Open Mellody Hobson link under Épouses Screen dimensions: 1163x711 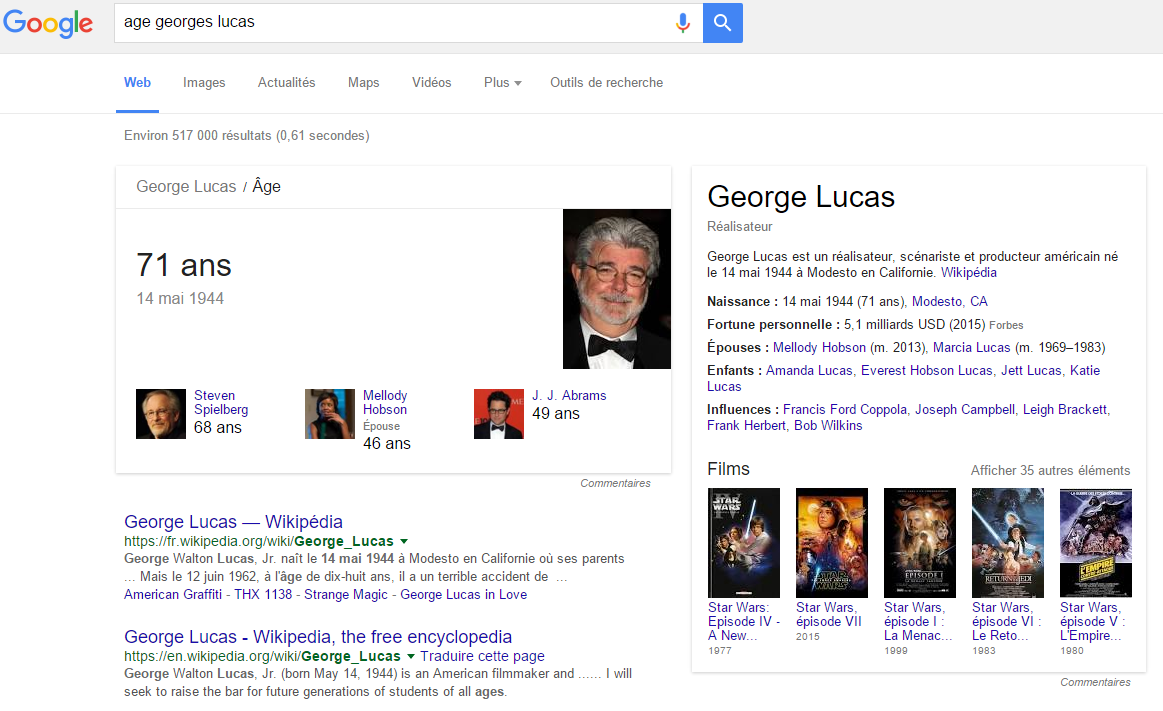[x=819, y=348]
